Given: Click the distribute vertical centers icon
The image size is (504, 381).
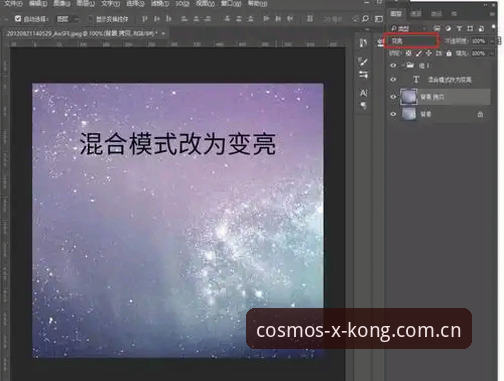Looking at the screenshot, I should tap(239, 19).
